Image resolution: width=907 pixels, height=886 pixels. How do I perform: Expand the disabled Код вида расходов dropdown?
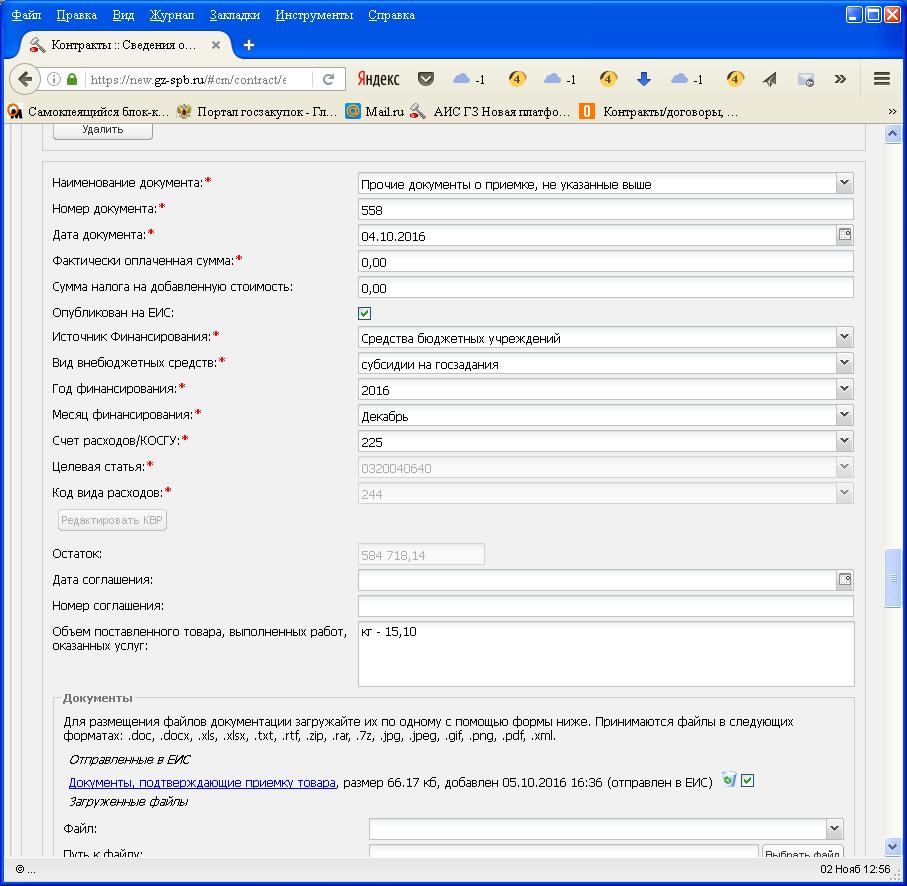[x=845, y=493]
